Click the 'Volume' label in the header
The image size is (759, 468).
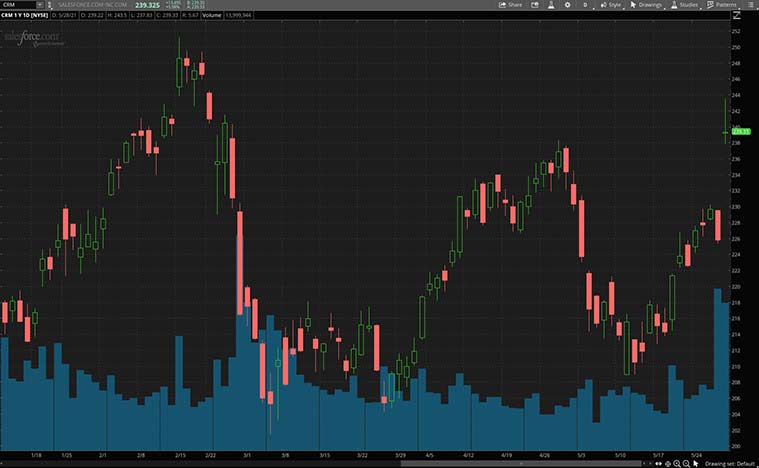pyautogui.click(x=212, y=15)
